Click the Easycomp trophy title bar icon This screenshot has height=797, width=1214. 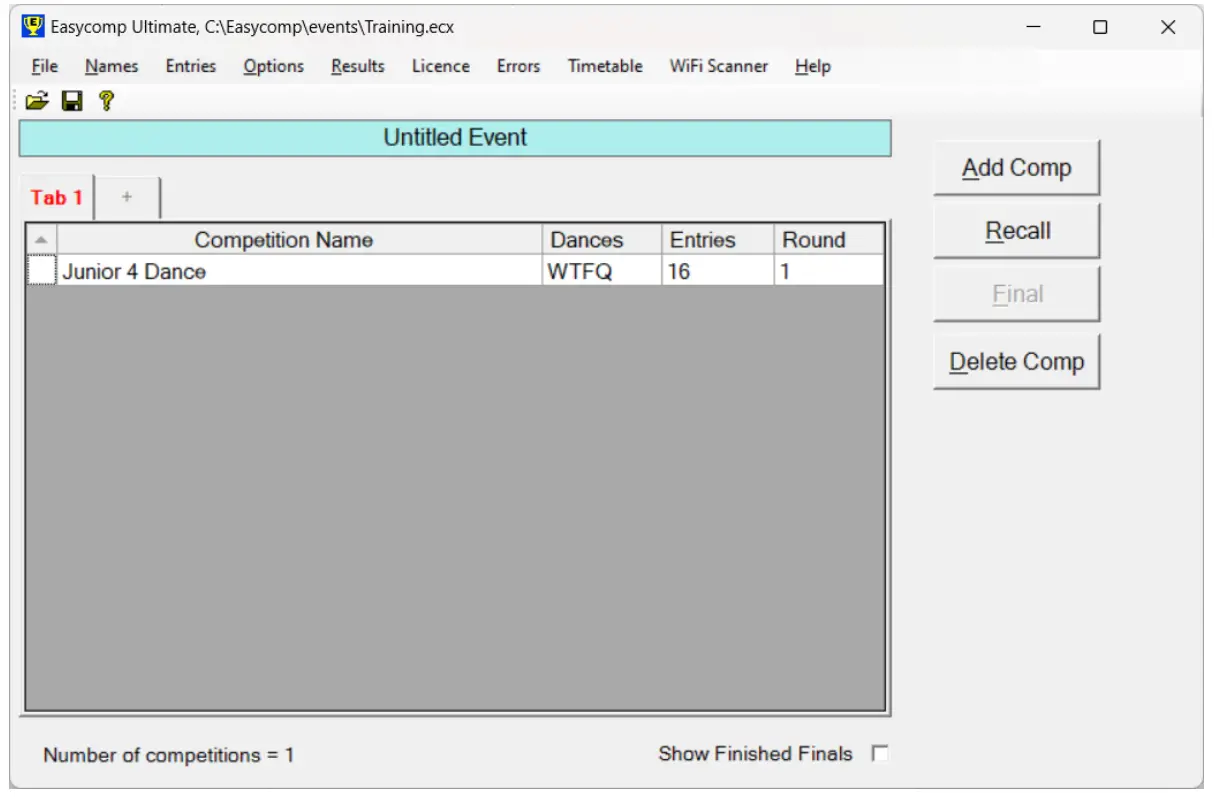(x=33, y=27)
